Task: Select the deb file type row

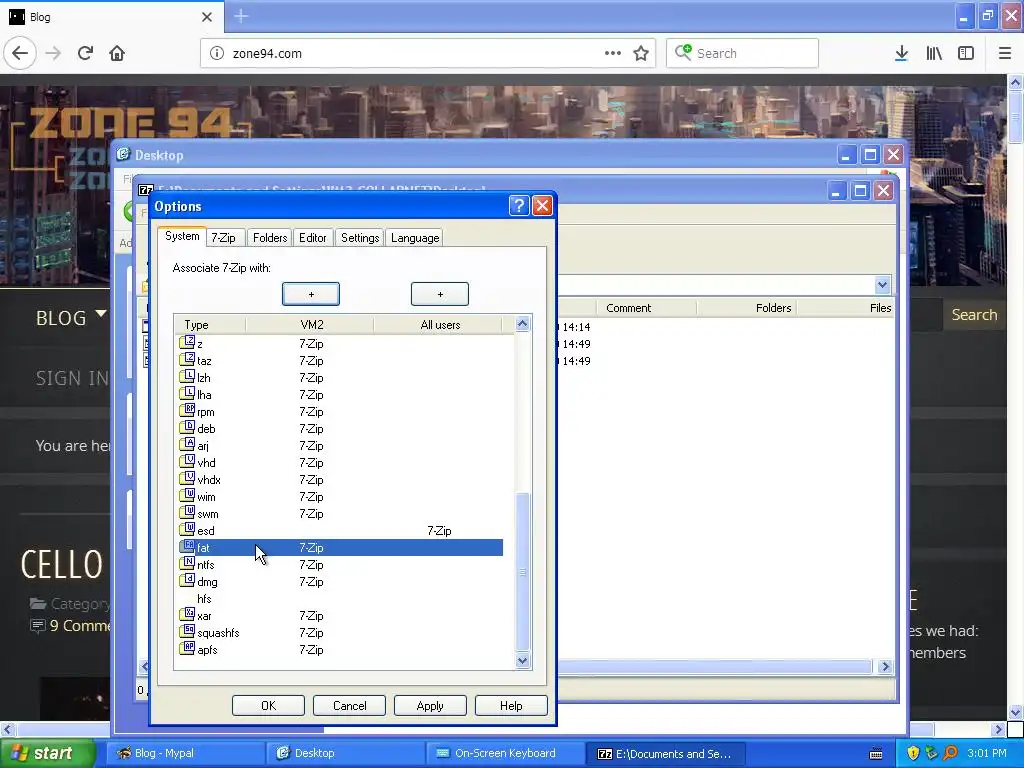Action: tap(340, 428)
